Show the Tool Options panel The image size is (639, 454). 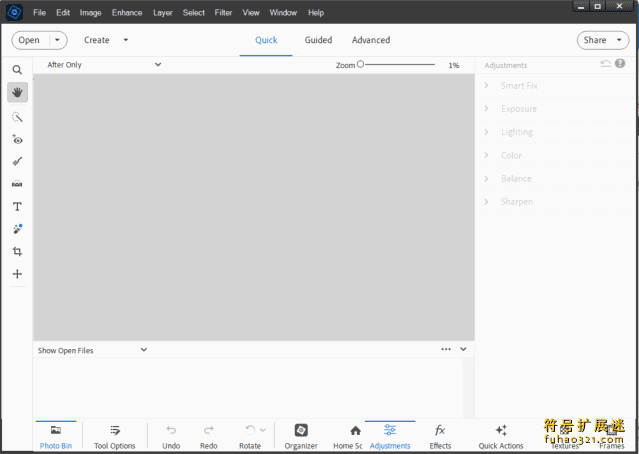(115, 436)
